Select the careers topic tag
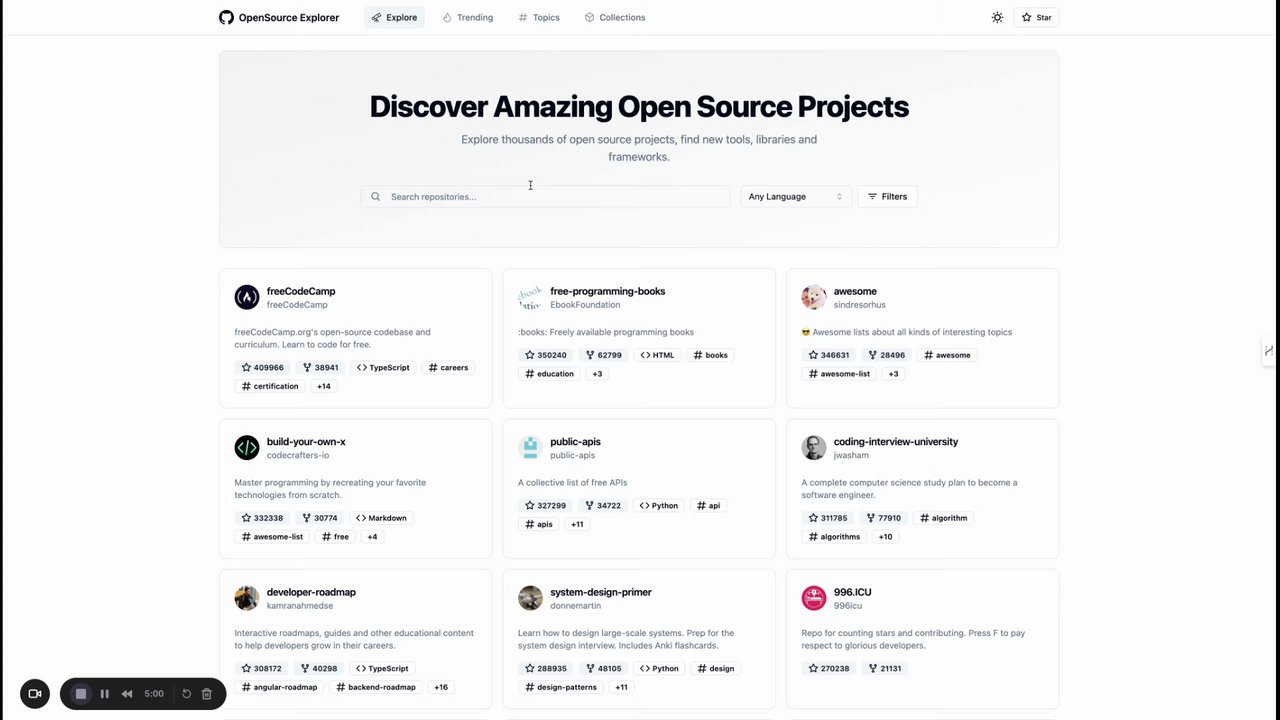 448,368
